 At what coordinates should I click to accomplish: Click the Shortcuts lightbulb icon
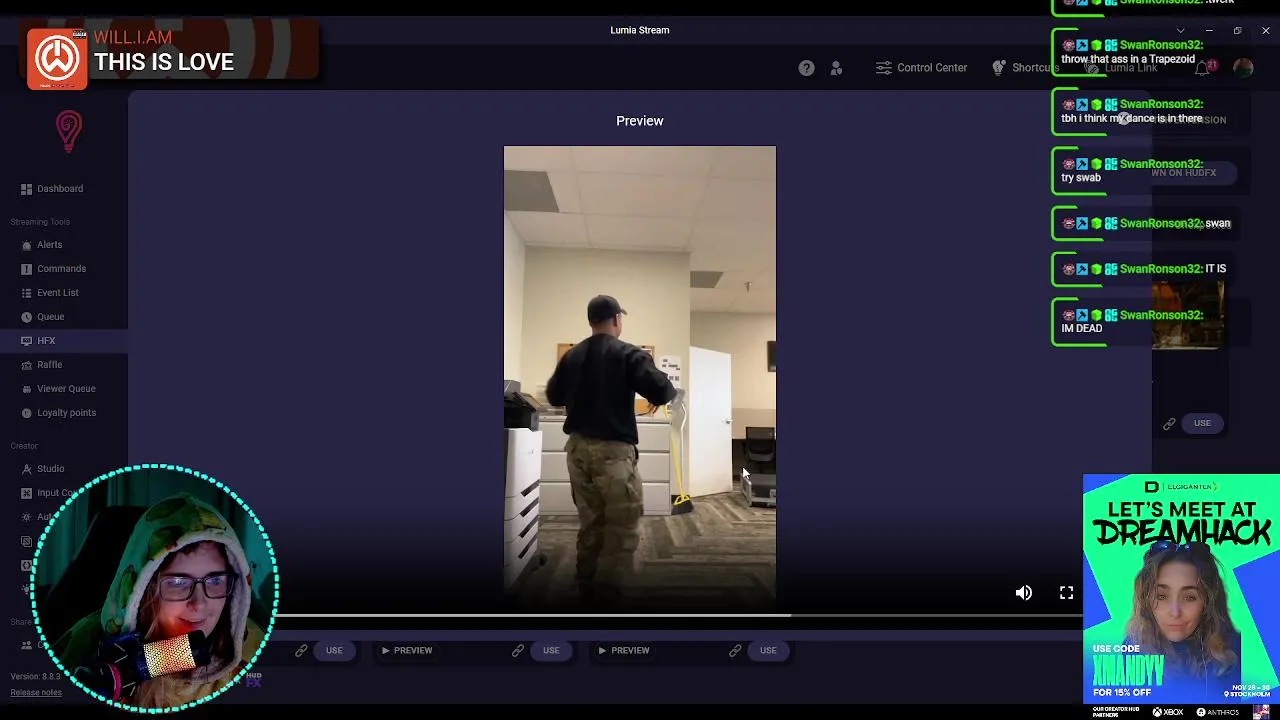pos(999,68)
